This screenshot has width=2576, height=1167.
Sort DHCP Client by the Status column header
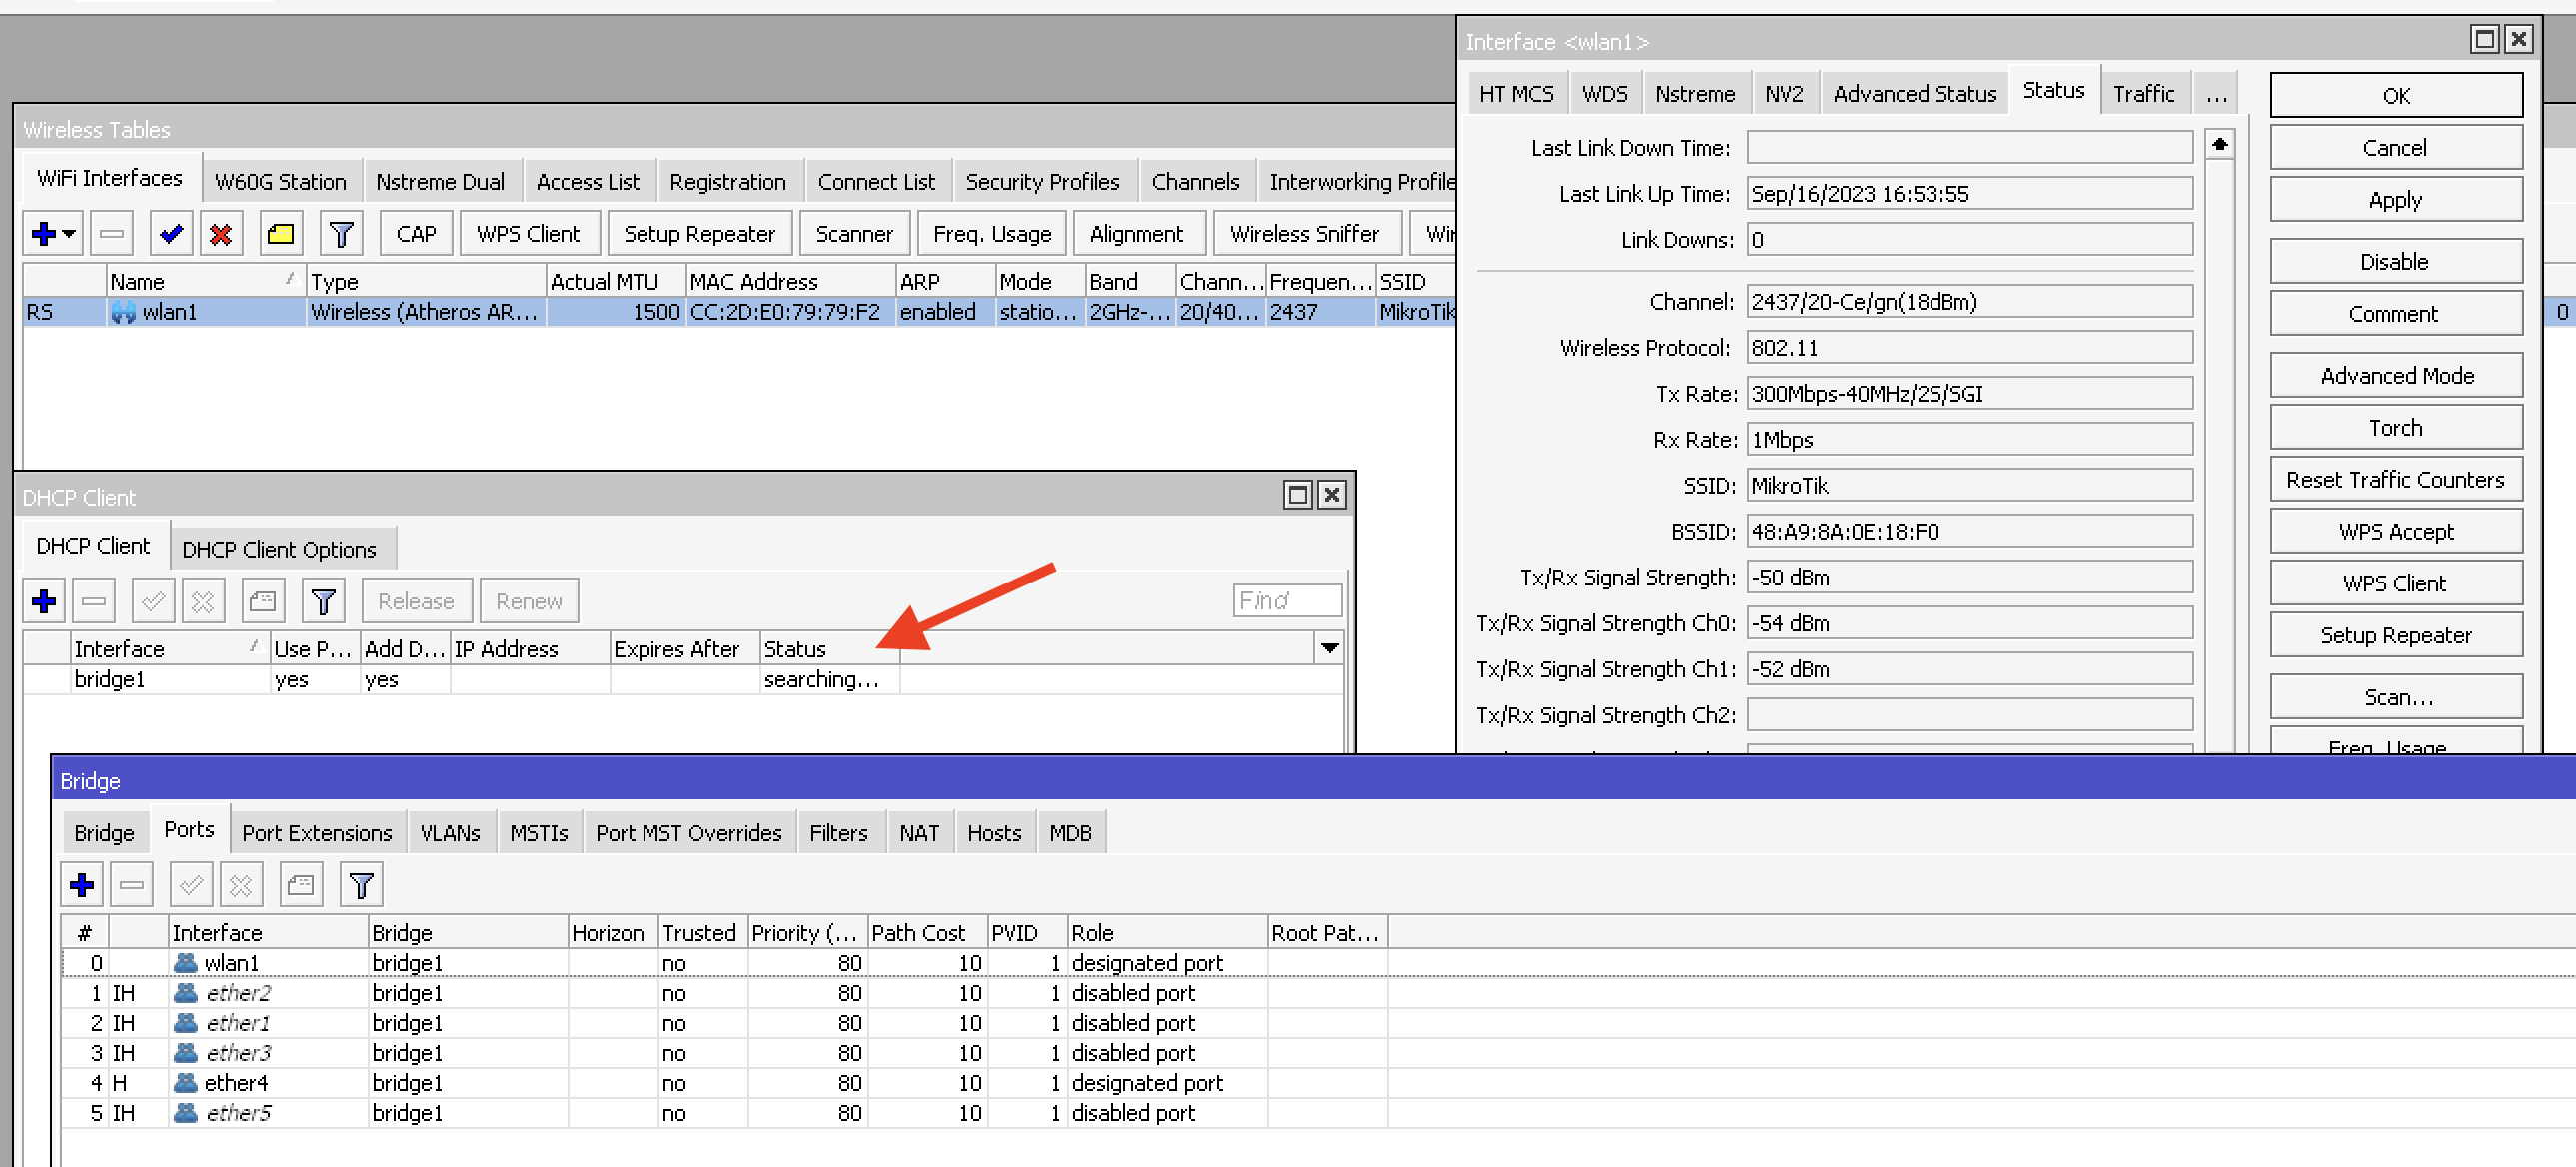829,649
